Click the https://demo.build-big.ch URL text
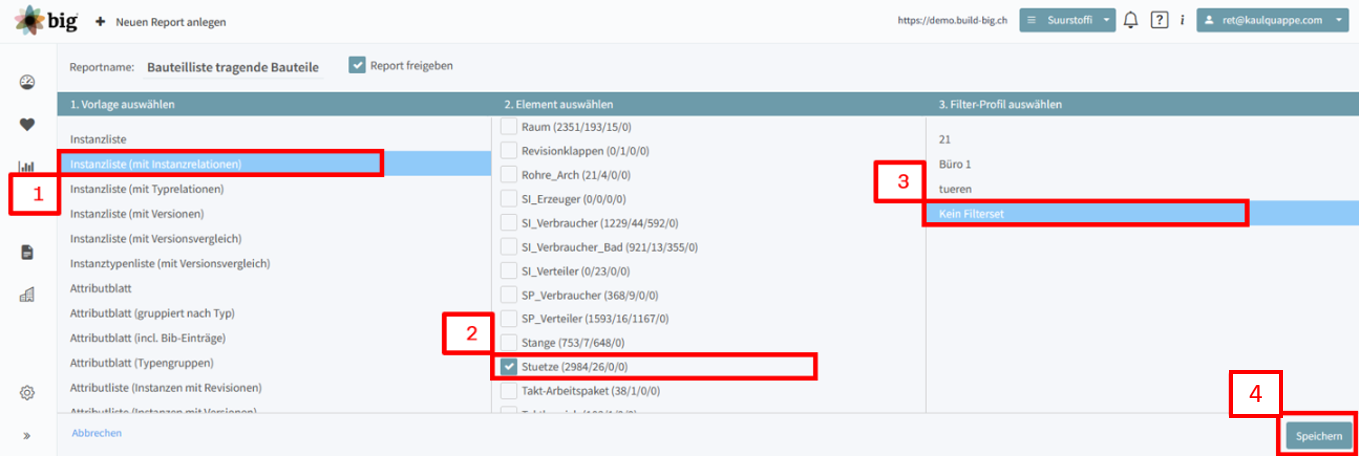 (x=951, y=20)
